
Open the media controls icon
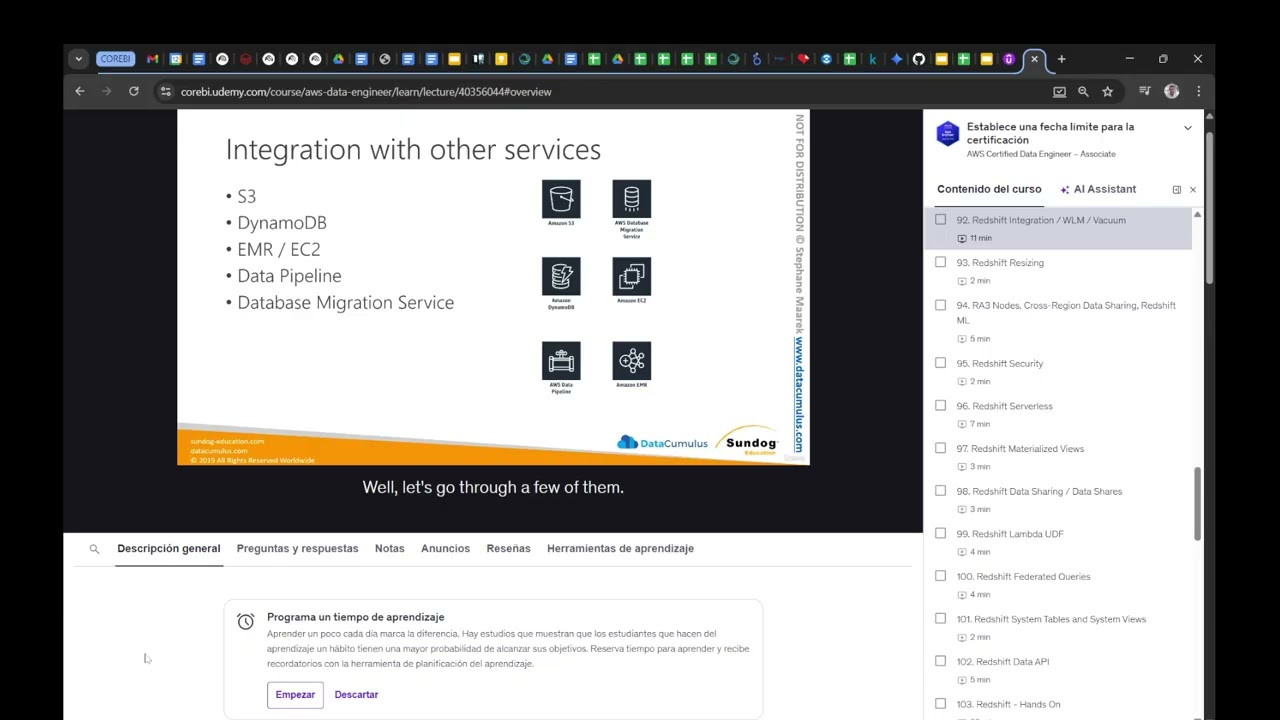coord(1145,91)
